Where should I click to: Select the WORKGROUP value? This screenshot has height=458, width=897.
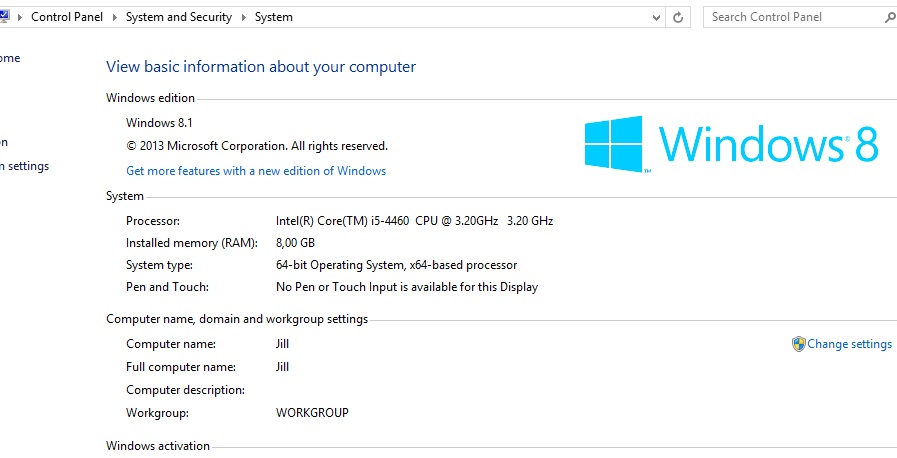312,413
